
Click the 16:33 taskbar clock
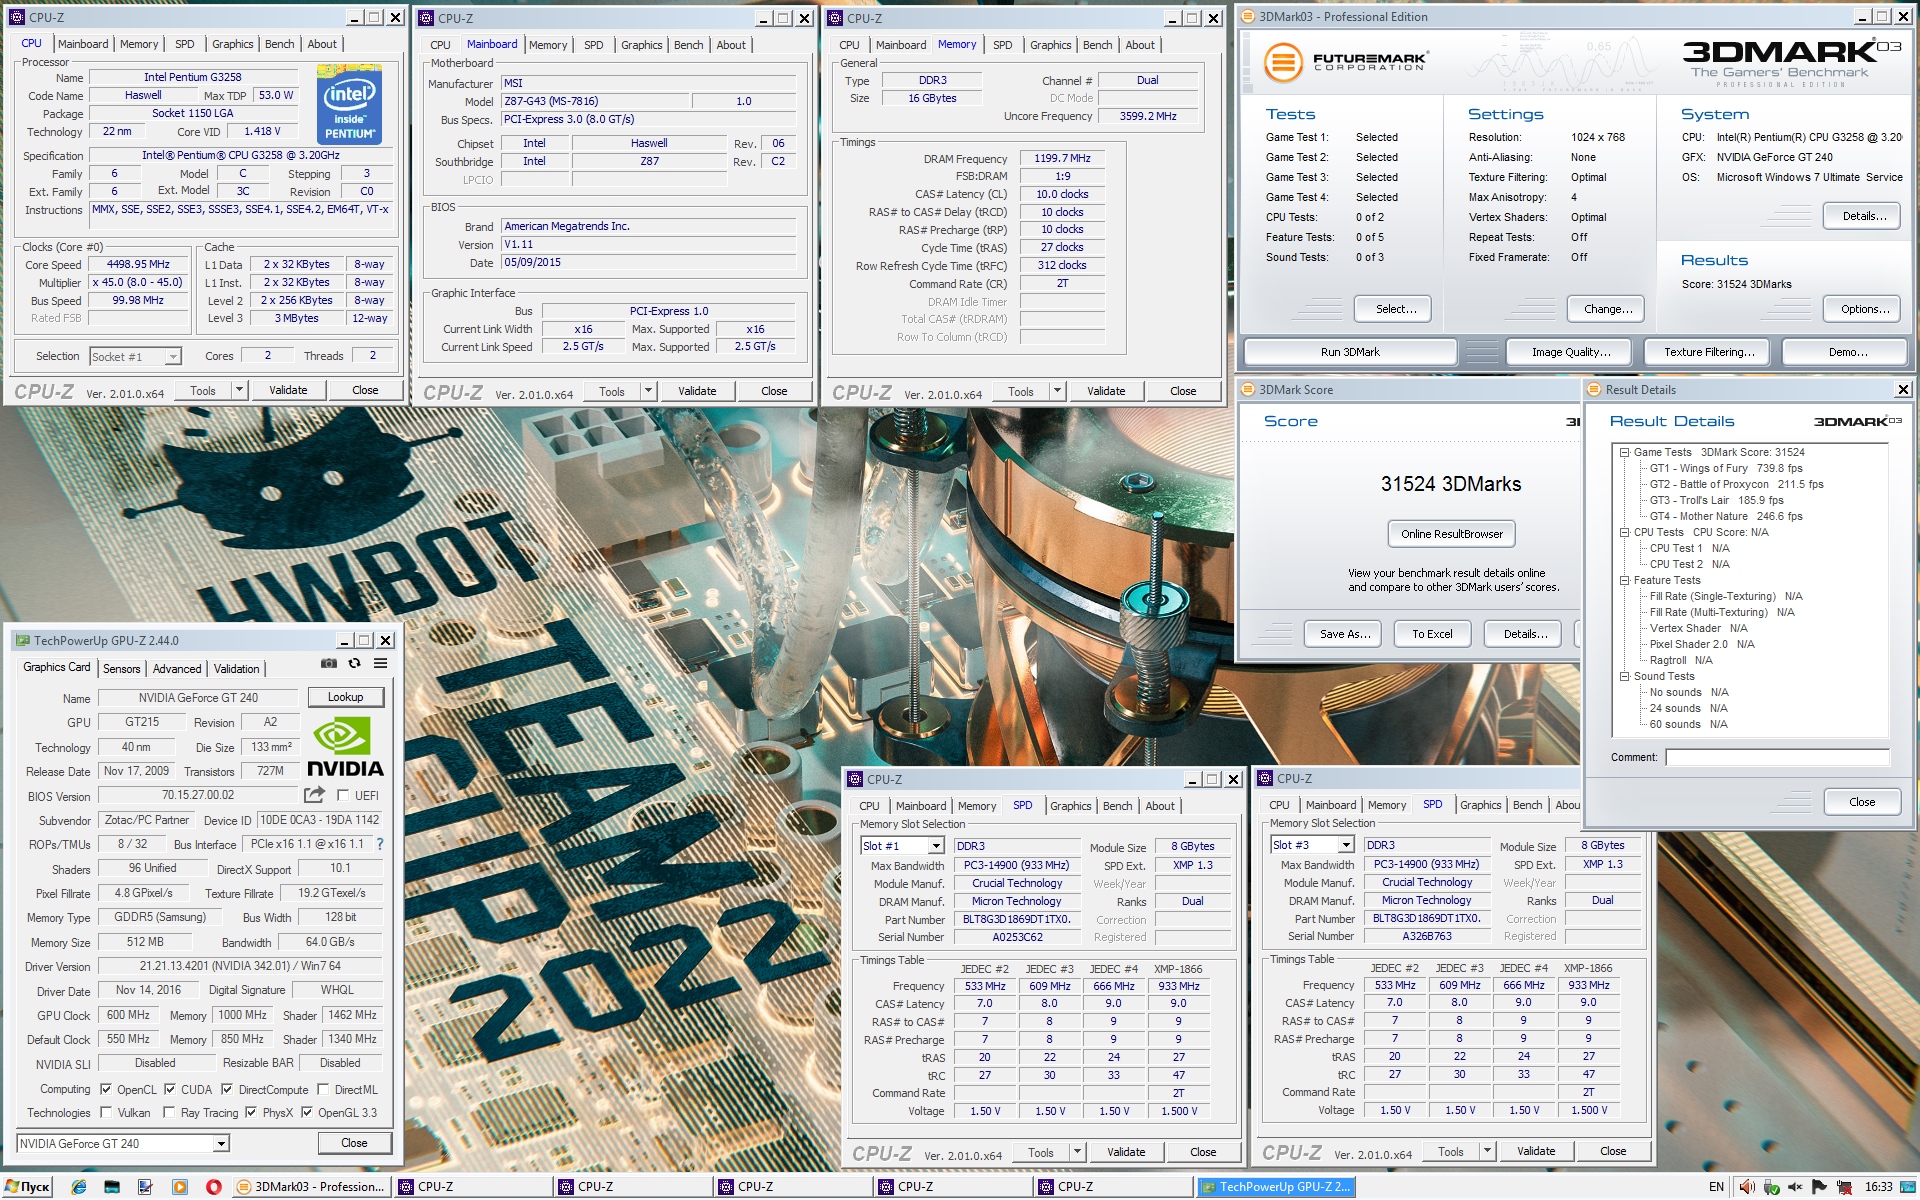tap(1878, 1187)
